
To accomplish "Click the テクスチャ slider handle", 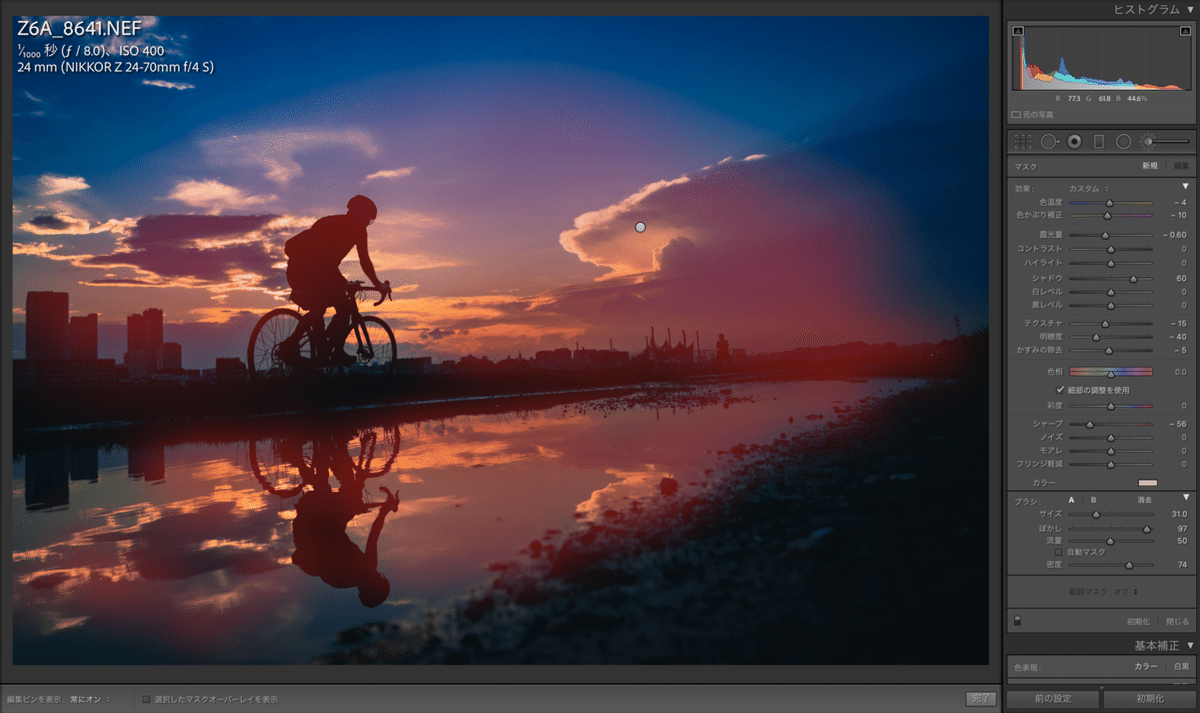I will 1105,323.
